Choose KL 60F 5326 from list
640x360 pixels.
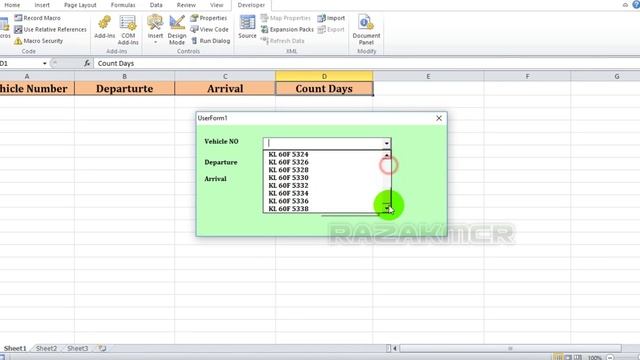[288, 162]
